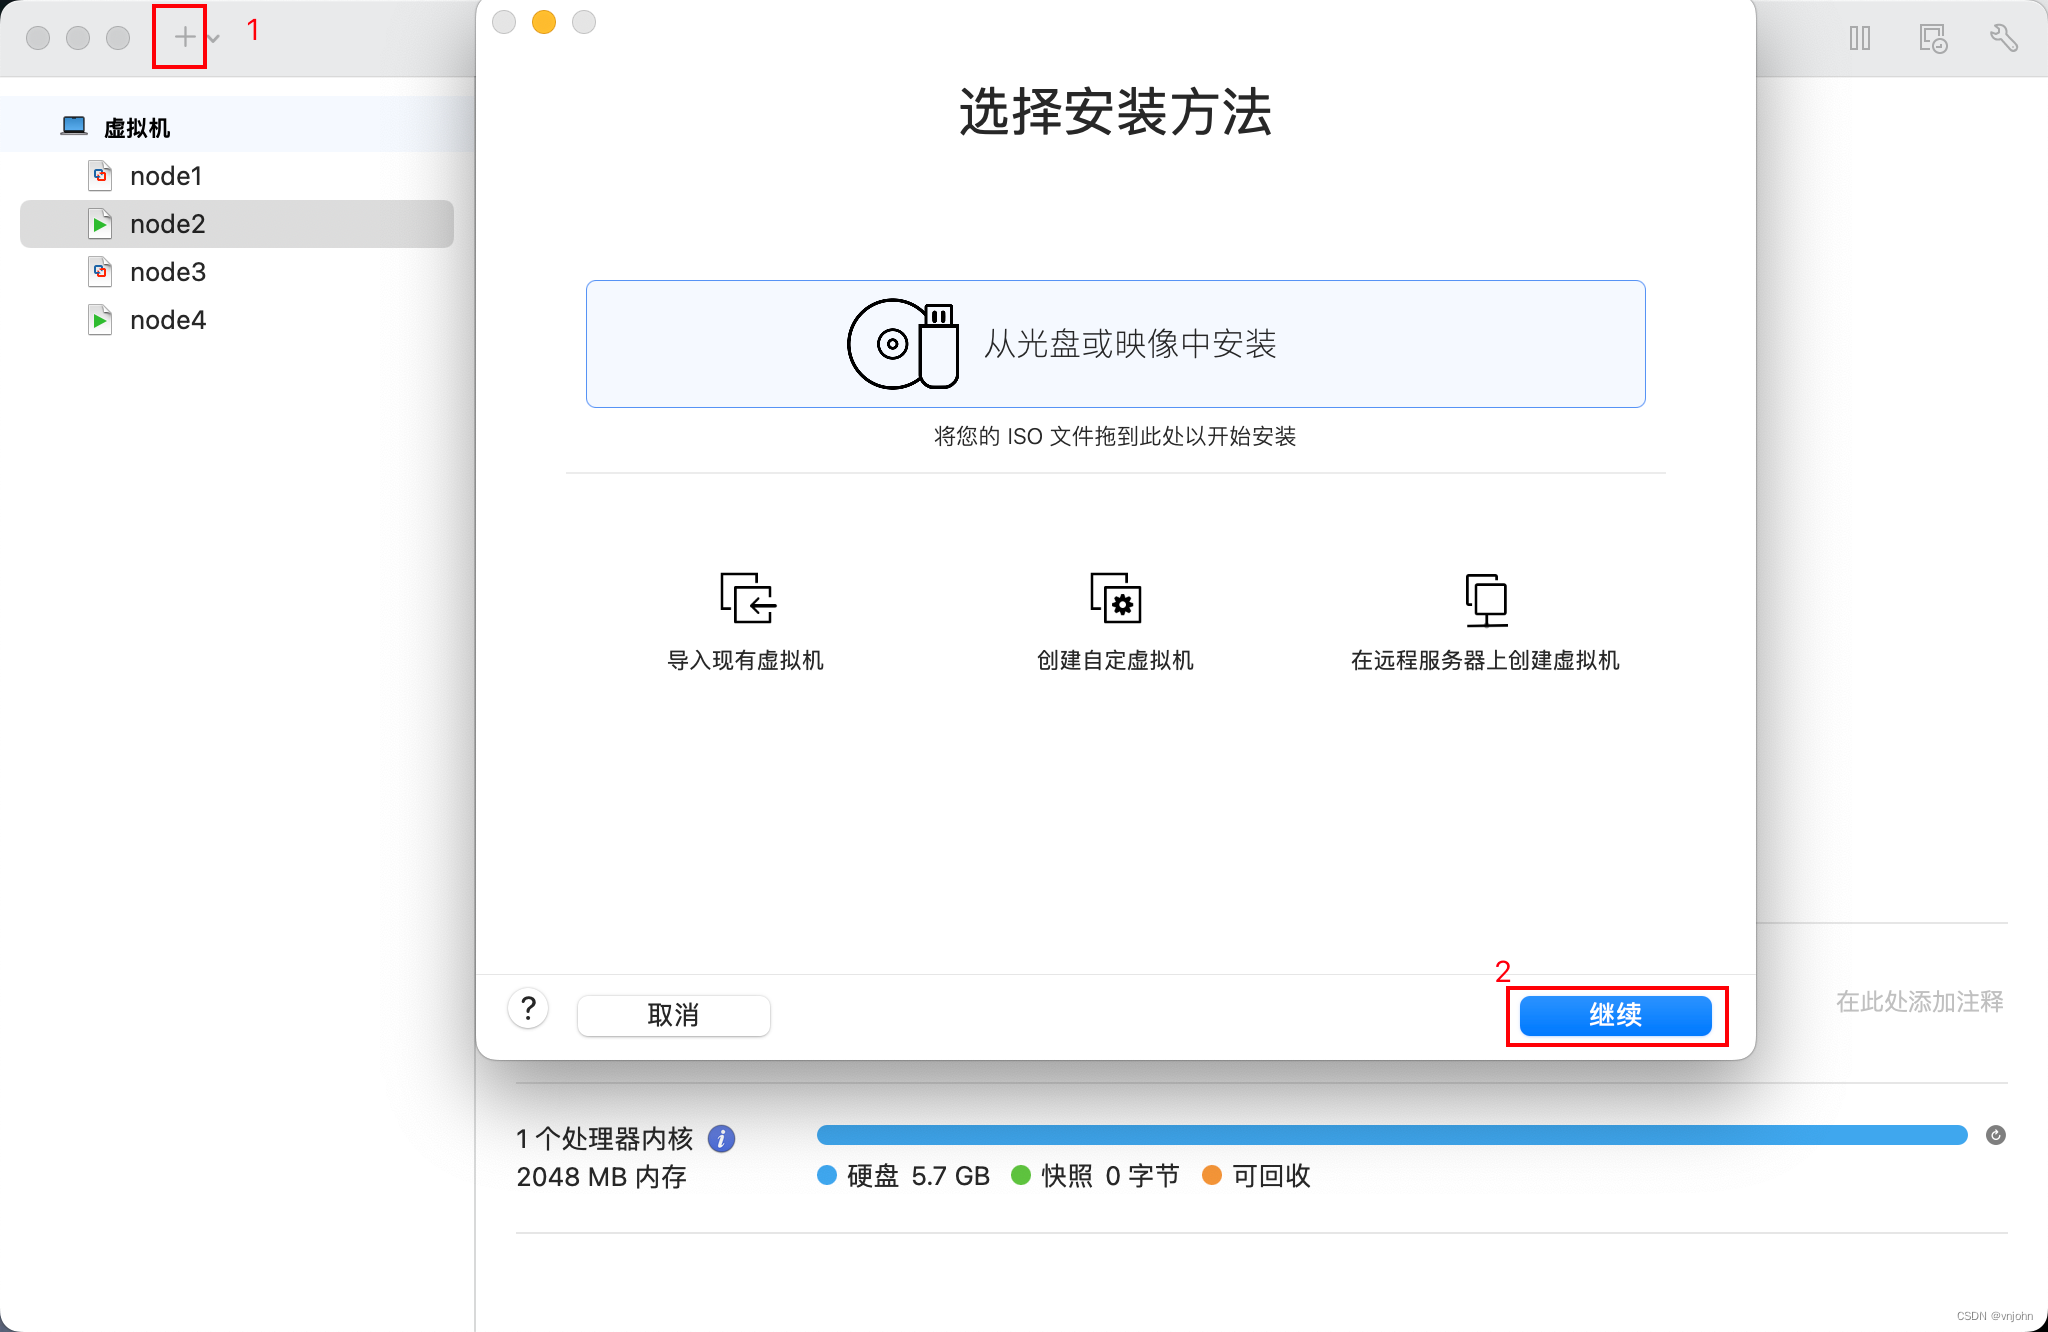Click the 在此处添加注释 notes field
Screen dimensions: 2048x1332
(x=1919, y=1001)
